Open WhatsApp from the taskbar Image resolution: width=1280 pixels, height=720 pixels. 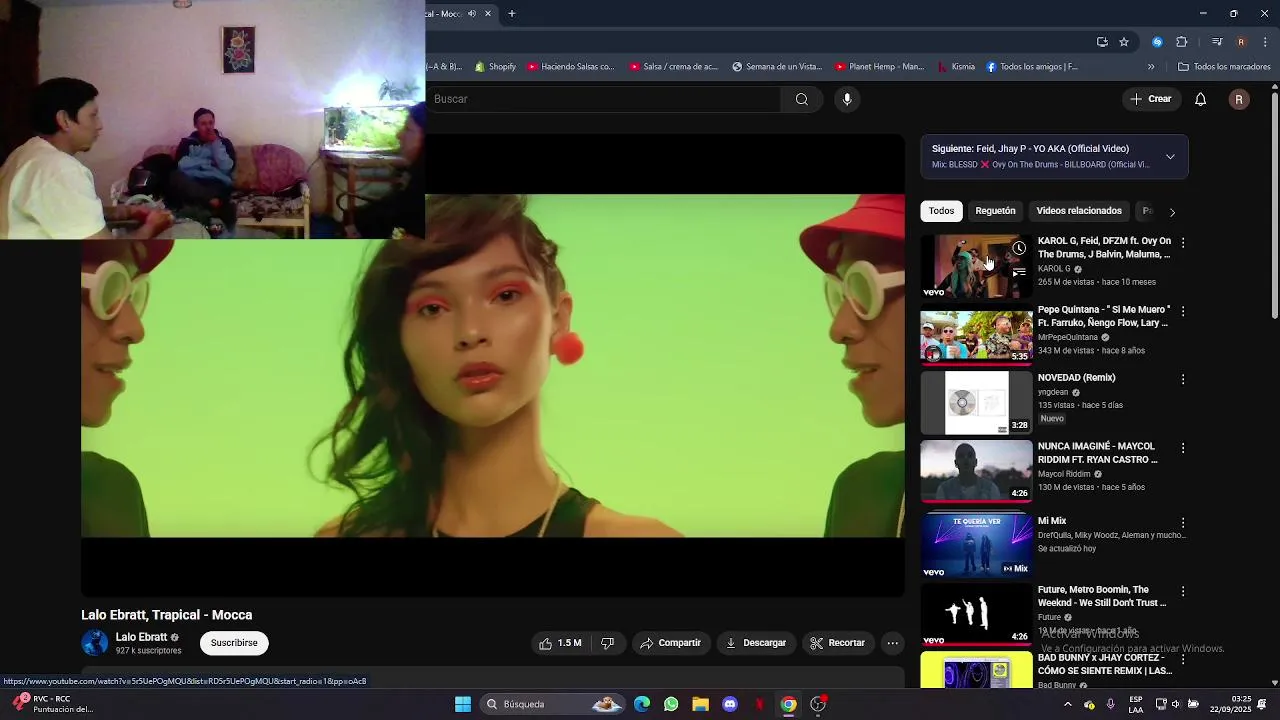click(671, 704)
